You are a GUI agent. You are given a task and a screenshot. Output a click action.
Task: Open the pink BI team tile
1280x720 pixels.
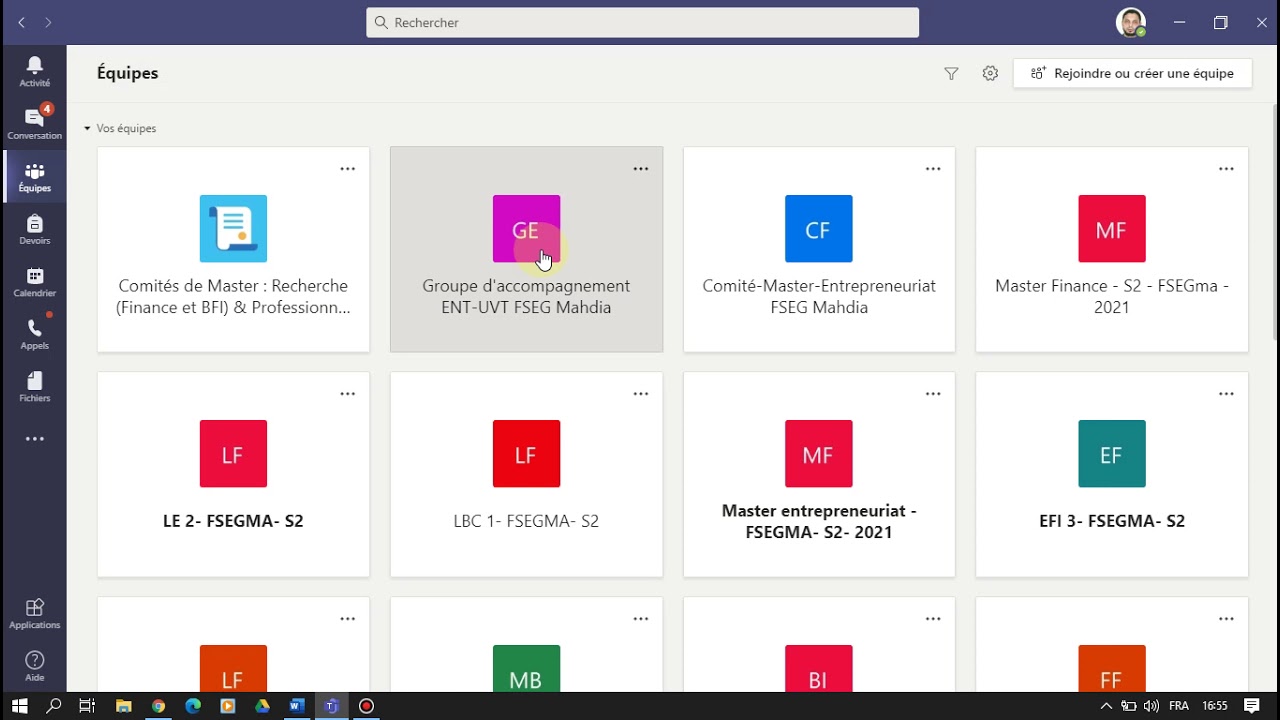click(819, 668)
